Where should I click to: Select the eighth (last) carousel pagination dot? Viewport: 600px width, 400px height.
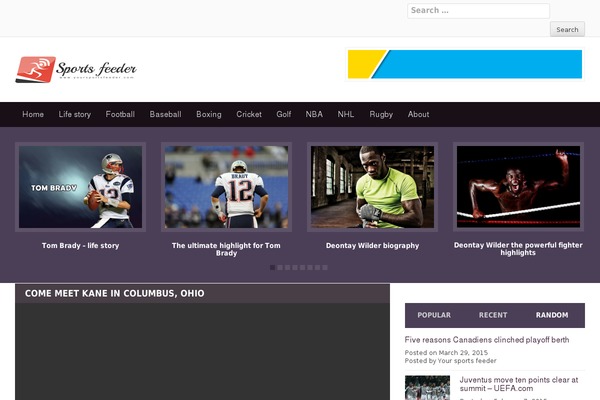point(325,268)
